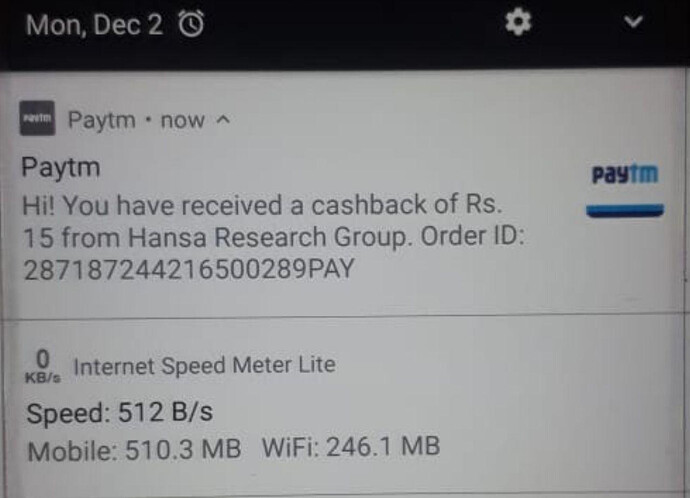Open the Internet Speed Meter Lite notification title
Screen dimensions: 690x498
click(205, 366)
